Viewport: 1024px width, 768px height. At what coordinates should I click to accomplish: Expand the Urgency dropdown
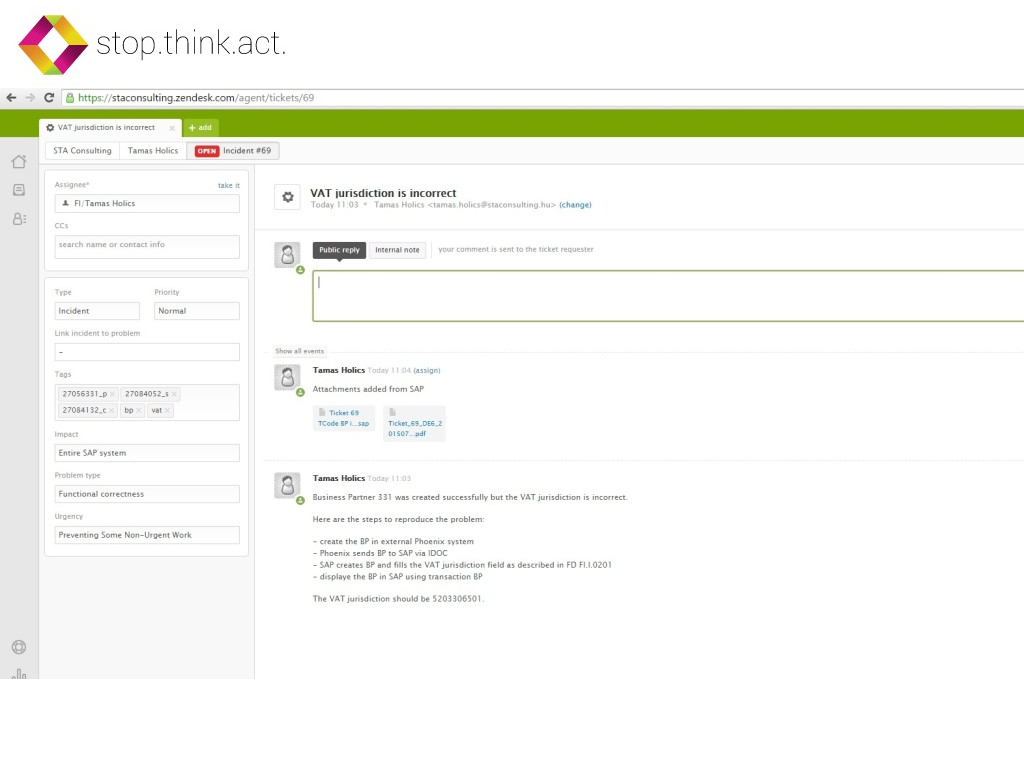click(147, 535)
